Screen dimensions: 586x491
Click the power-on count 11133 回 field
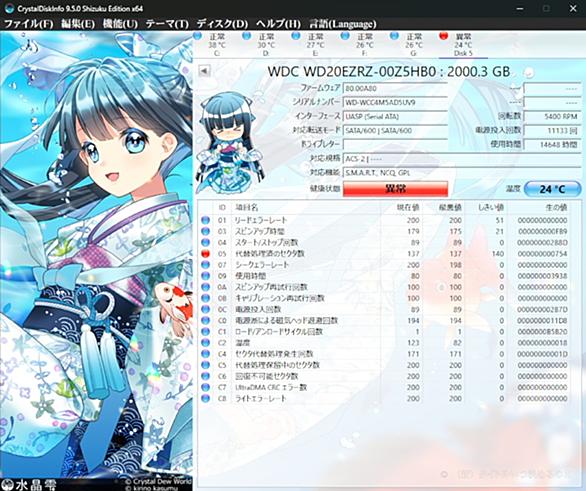(x=552, y=130)
